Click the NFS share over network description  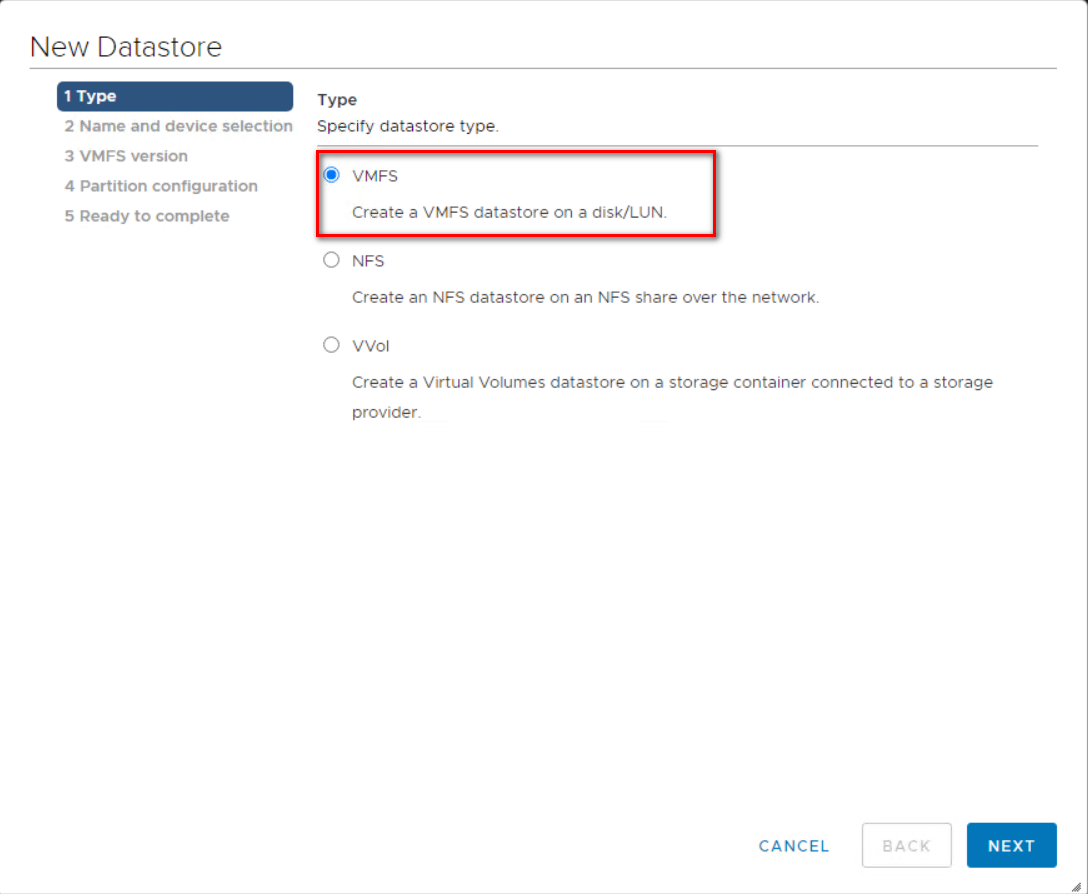585,298
